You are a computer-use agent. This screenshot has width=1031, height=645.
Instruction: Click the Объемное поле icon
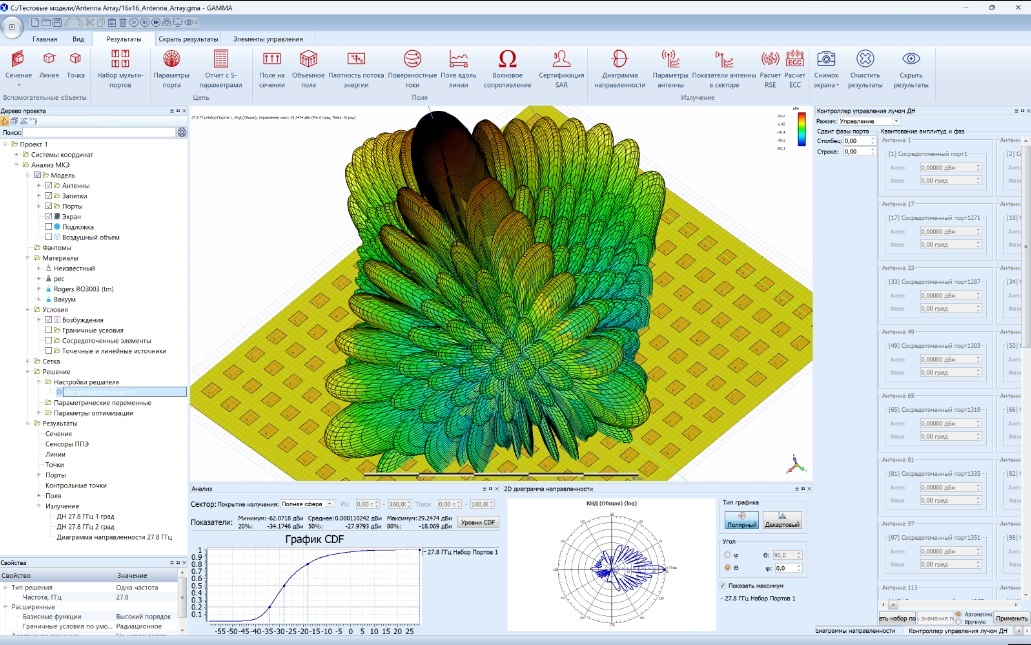[x=309, y=60]
